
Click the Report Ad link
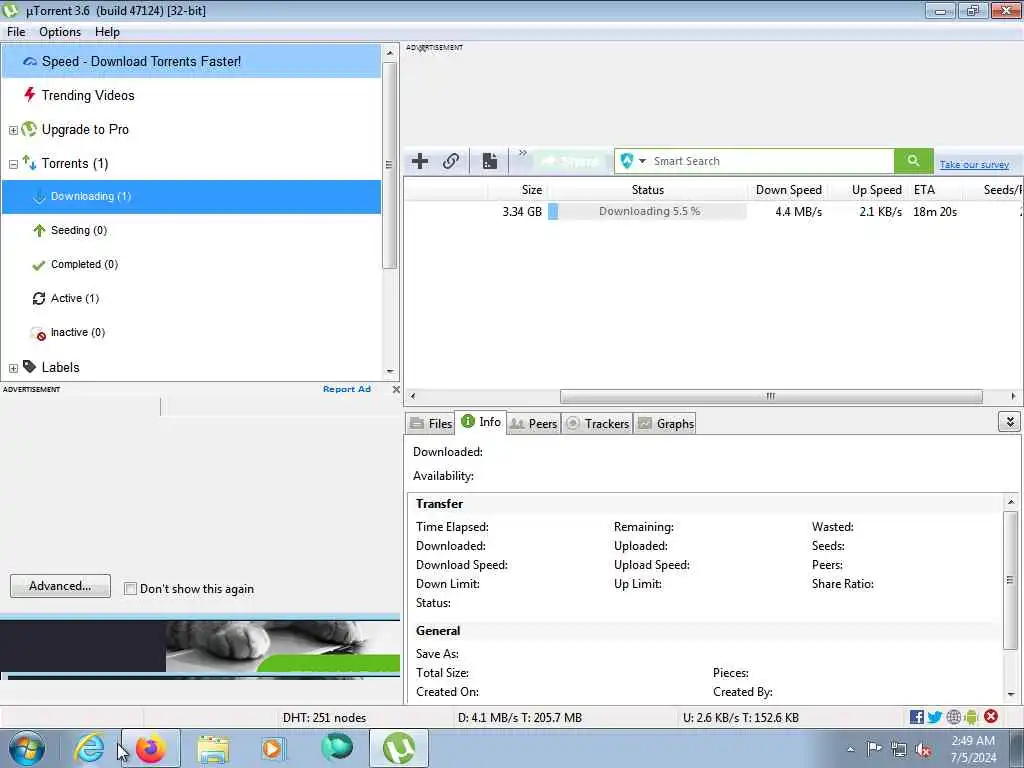pos(347,389)
